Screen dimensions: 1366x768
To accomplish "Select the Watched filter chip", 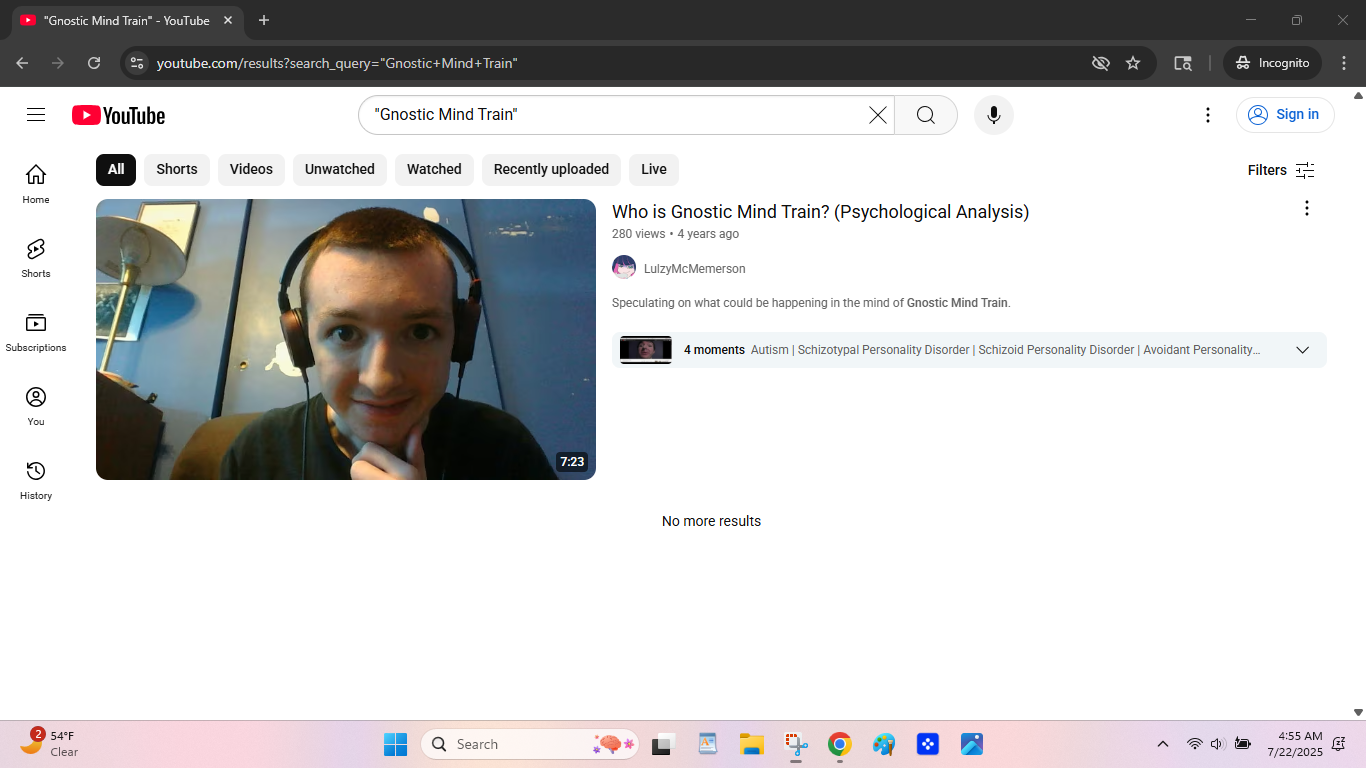I will click(x=434, y=170).
